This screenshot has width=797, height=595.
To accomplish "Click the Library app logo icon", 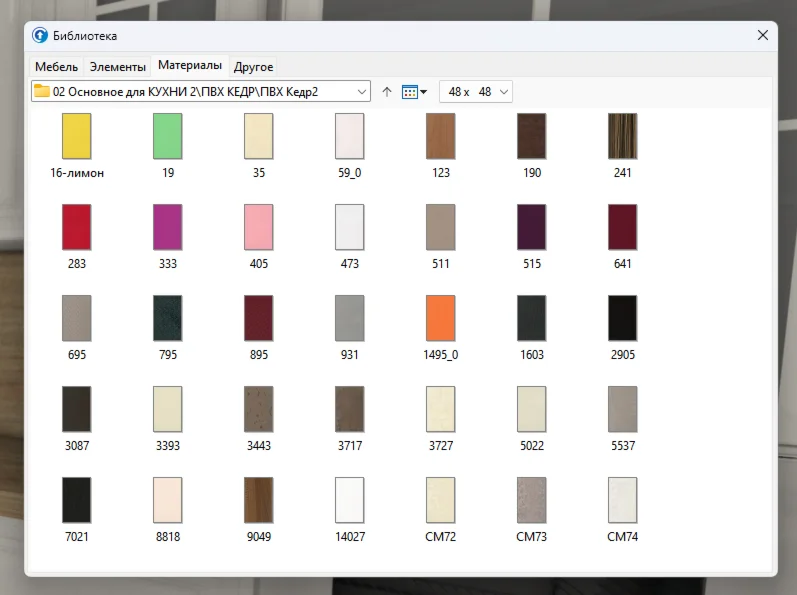I will (40, 36).
